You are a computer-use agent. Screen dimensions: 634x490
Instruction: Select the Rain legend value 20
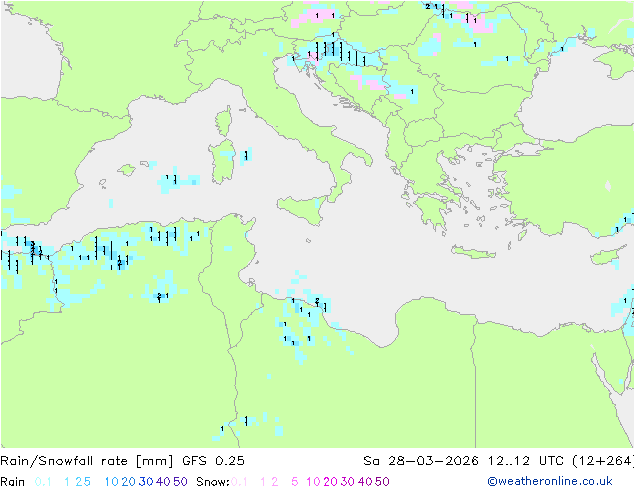pyautogui.click(x=129, y=482)
